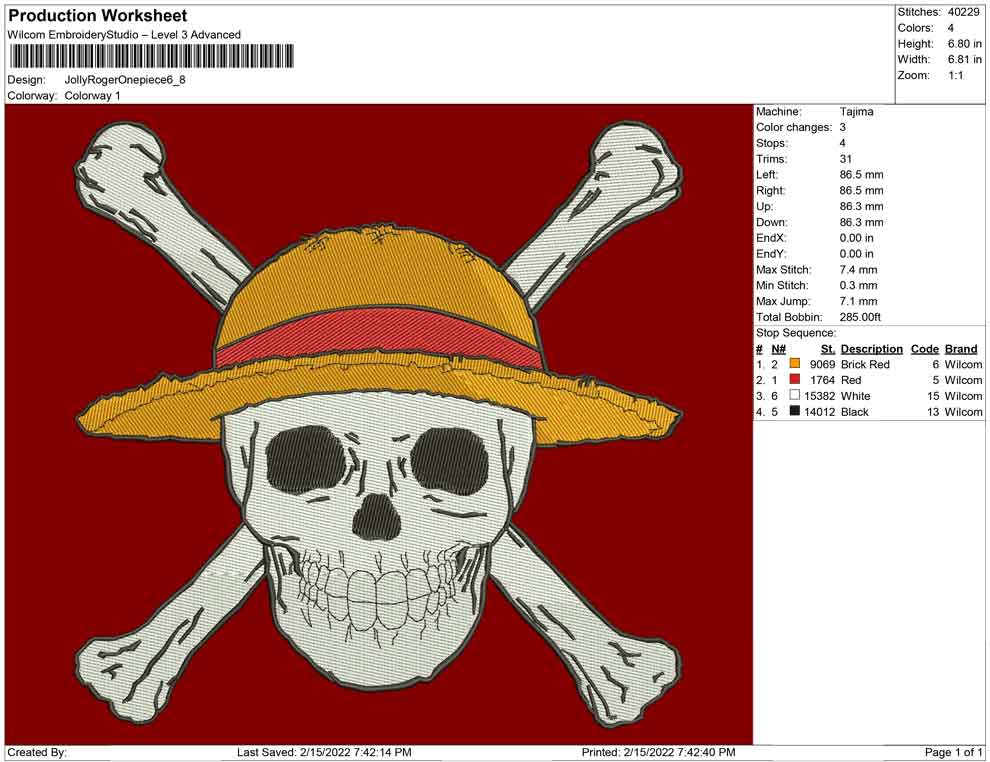Click the 'St.' column header

tap(828, 349)
